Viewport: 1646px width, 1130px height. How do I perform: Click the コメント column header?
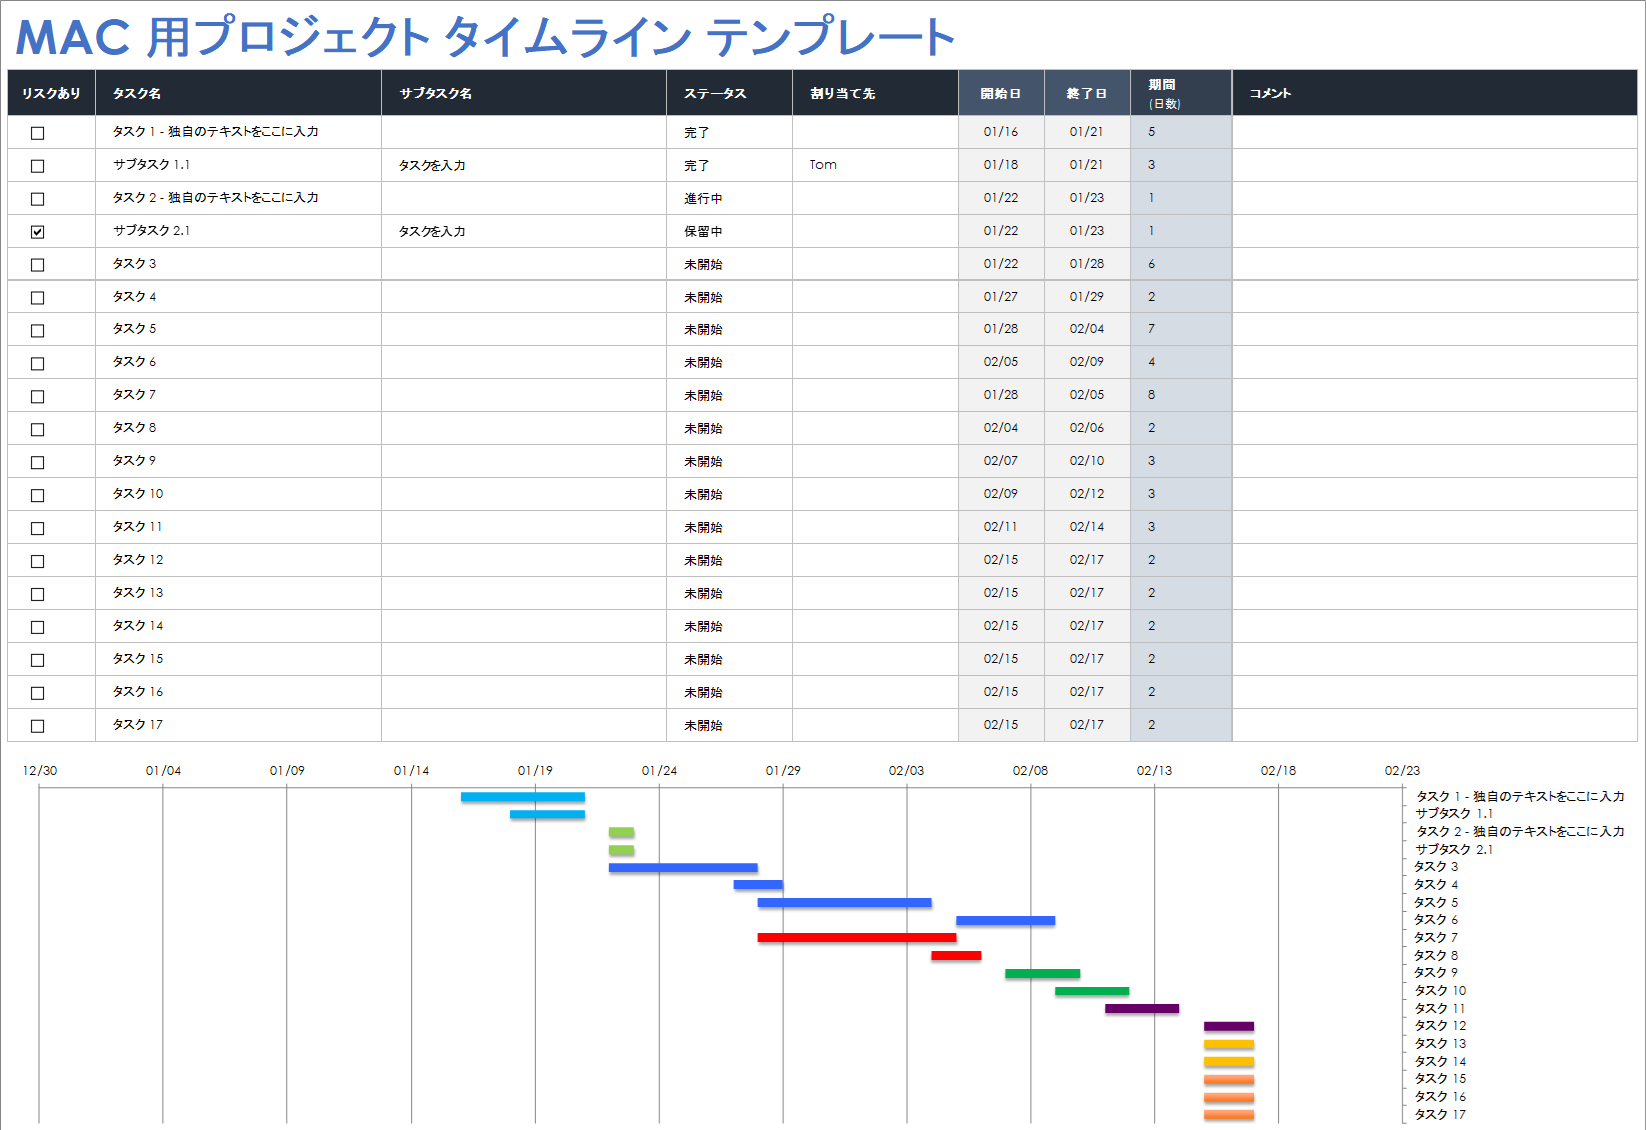pos(1435,93)
